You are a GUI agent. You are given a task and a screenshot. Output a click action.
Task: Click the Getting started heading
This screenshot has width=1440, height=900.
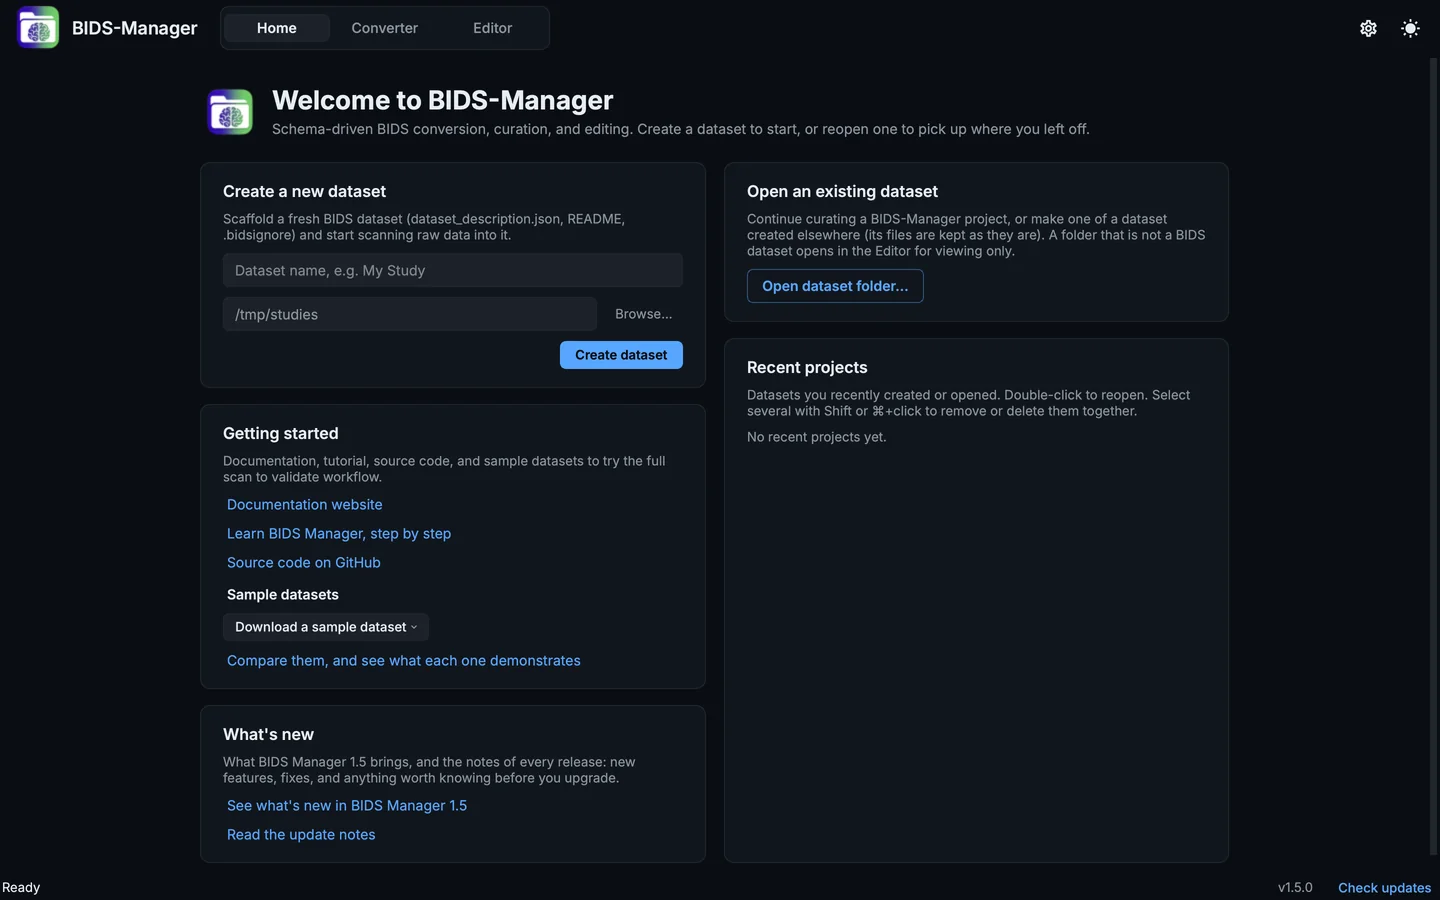pos(281,434)
